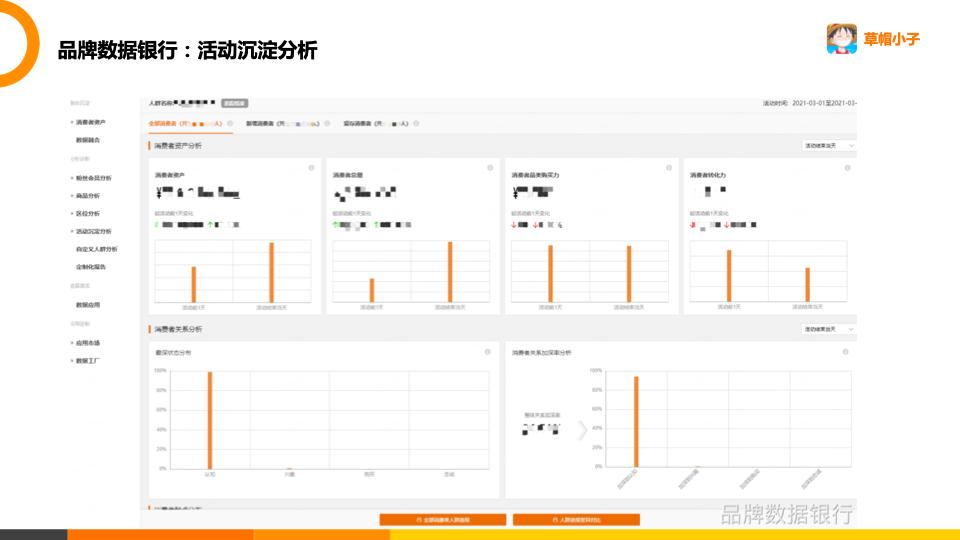The height and width of the screenshot is (540, 960).
Task: Click info icon beside 新增消费者 tab
Action: pos(328,124)
